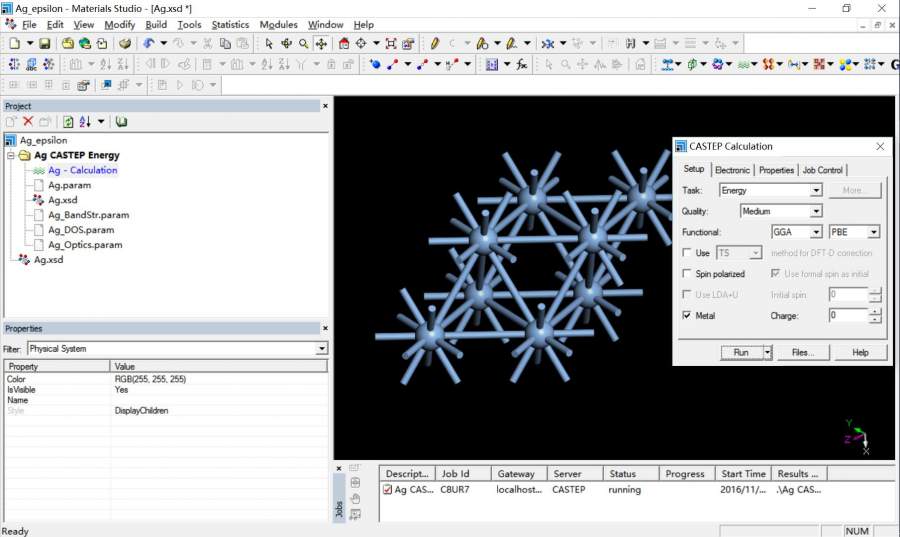Viewport: 900px width, 537px height.
Task: Save the current Ag.xsd document
Action: (45, 44)
